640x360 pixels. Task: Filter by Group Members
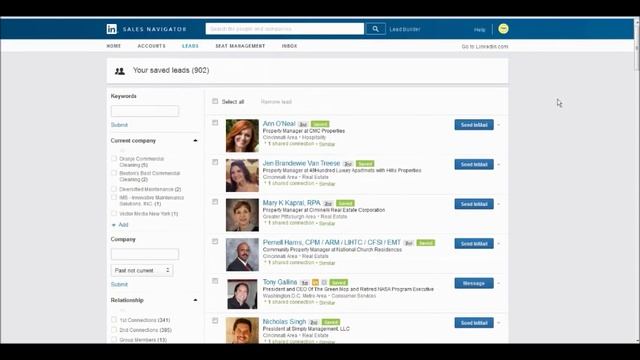tap(114, 339)
